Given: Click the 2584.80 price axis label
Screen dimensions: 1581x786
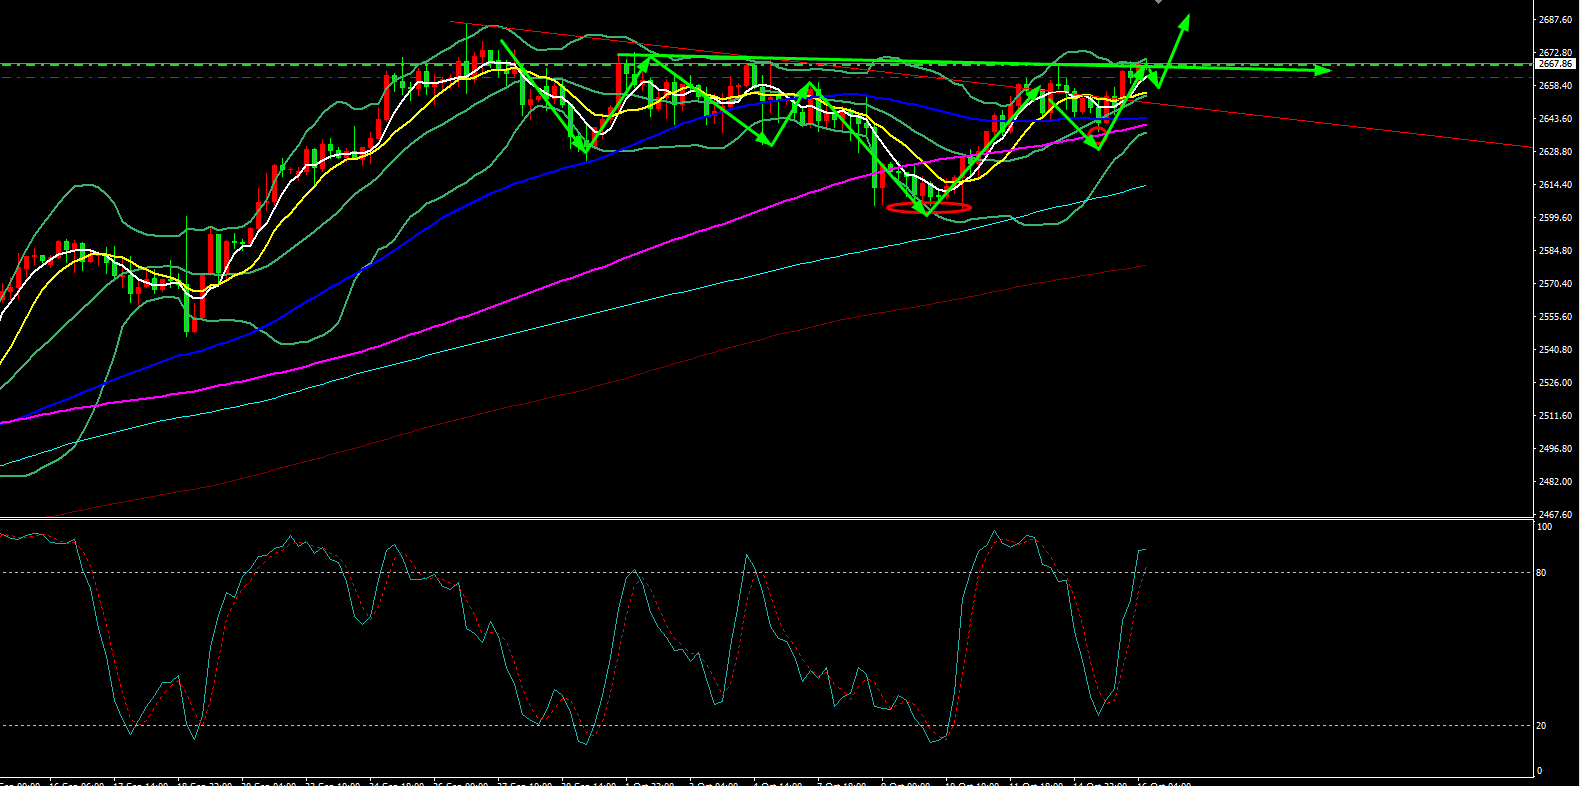Looking at the screenshot, I should [x=1554, y=251].
